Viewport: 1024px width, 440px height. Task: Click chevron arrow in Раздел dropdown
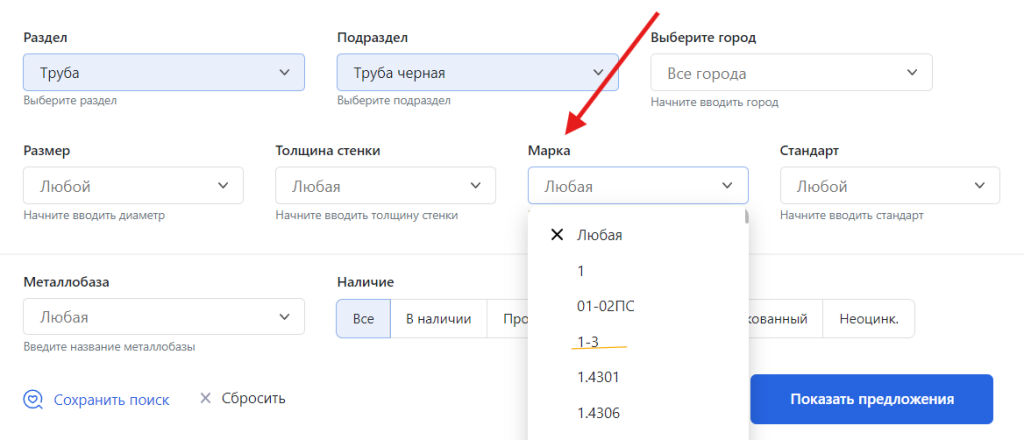283,72
